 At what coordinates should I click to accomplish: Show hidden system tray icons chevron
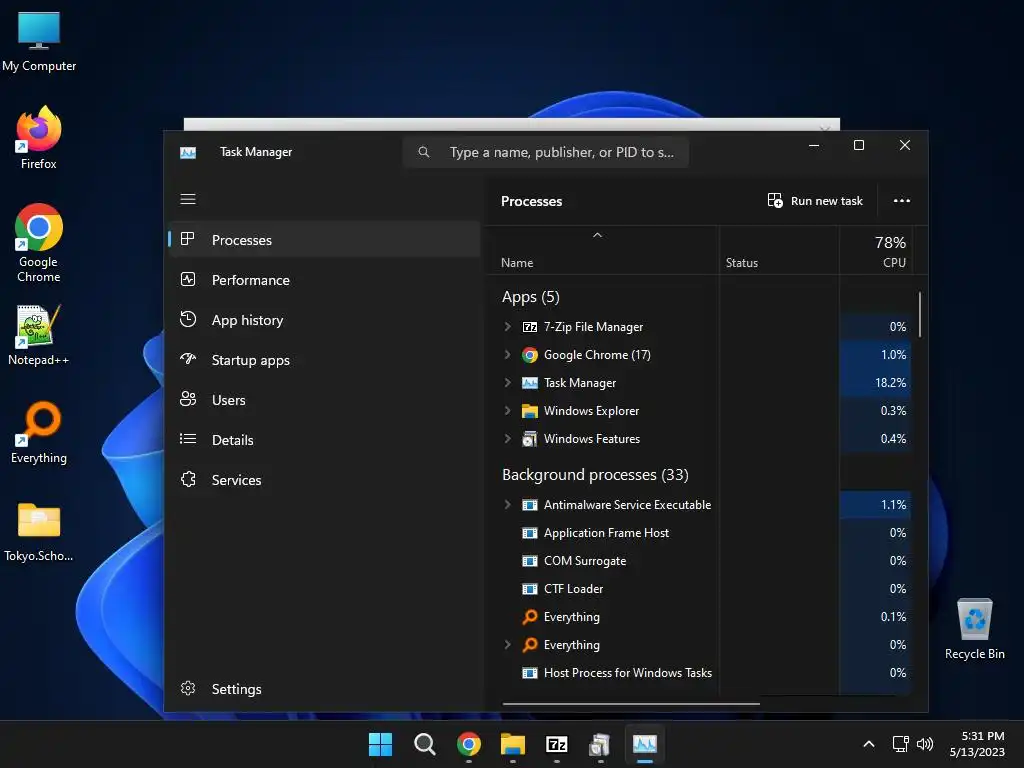(869, 744)
